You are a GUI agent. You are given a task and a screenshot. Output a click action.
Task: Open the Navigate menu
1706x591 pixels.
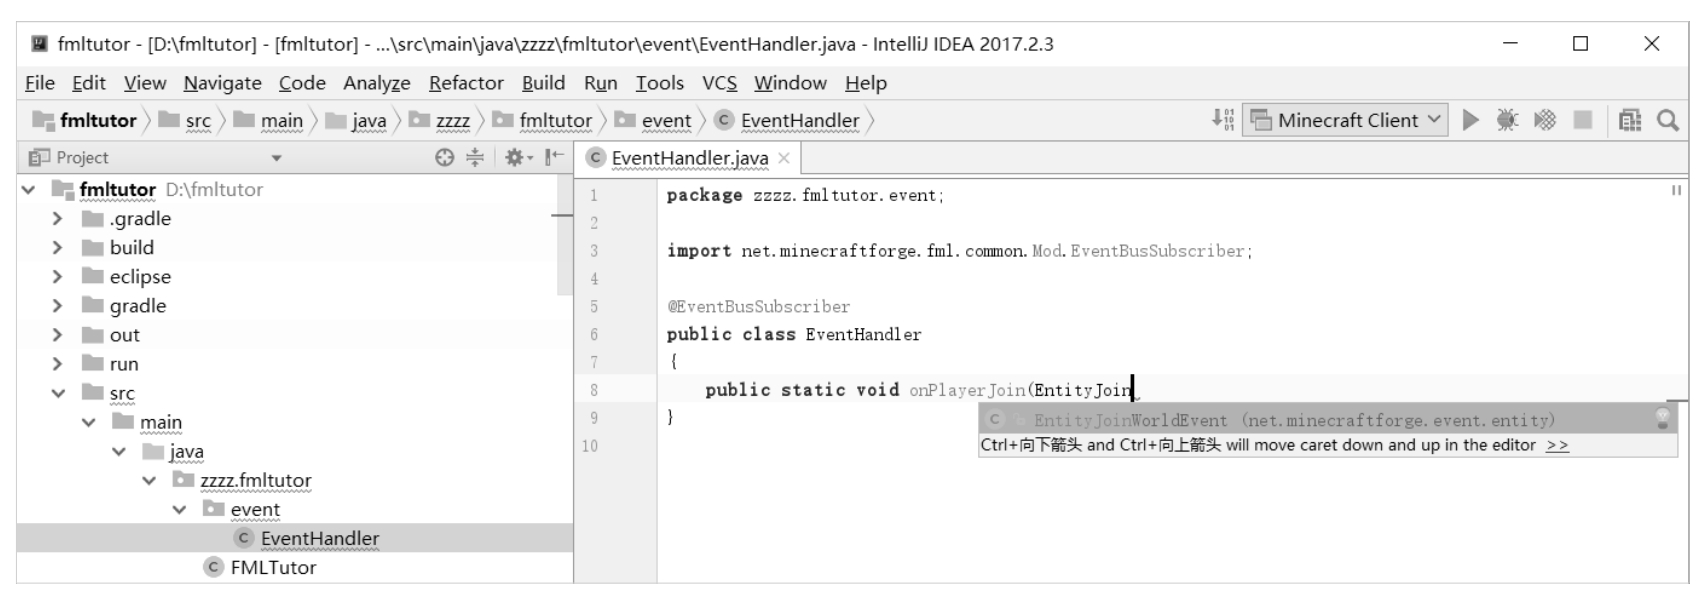pyautogui.click(x=222, y=83)
